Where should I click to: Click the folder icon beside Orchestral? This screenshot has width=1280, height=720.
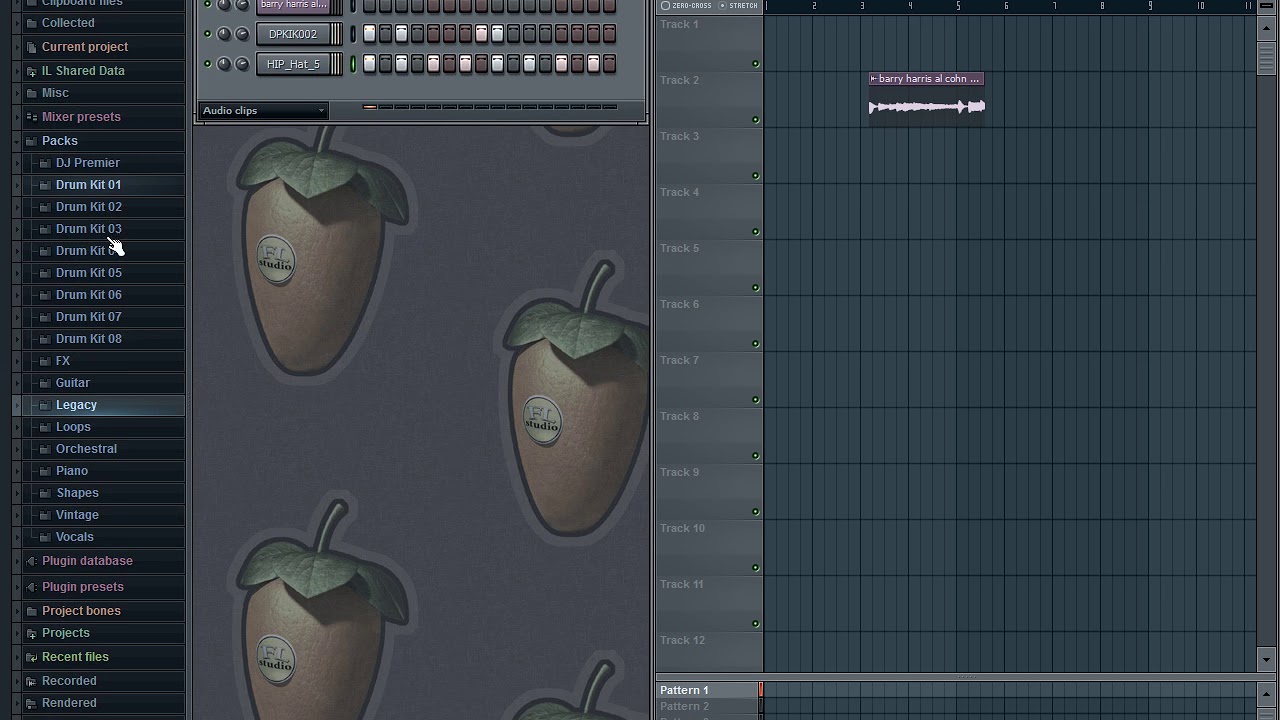[x=45, y=449]
